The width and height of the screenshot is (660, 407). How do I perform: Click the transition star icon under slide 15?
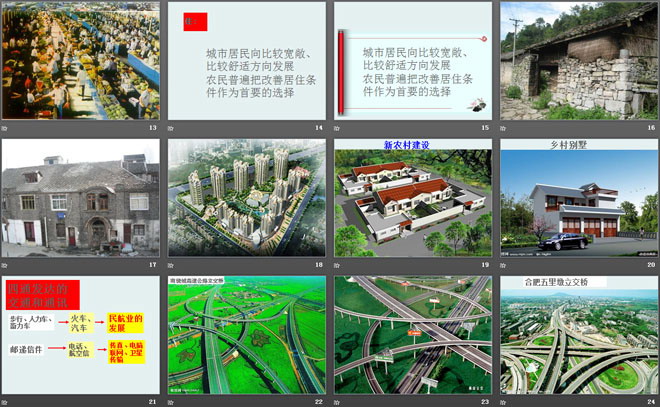pyautogui.click(x=337, y=128)
